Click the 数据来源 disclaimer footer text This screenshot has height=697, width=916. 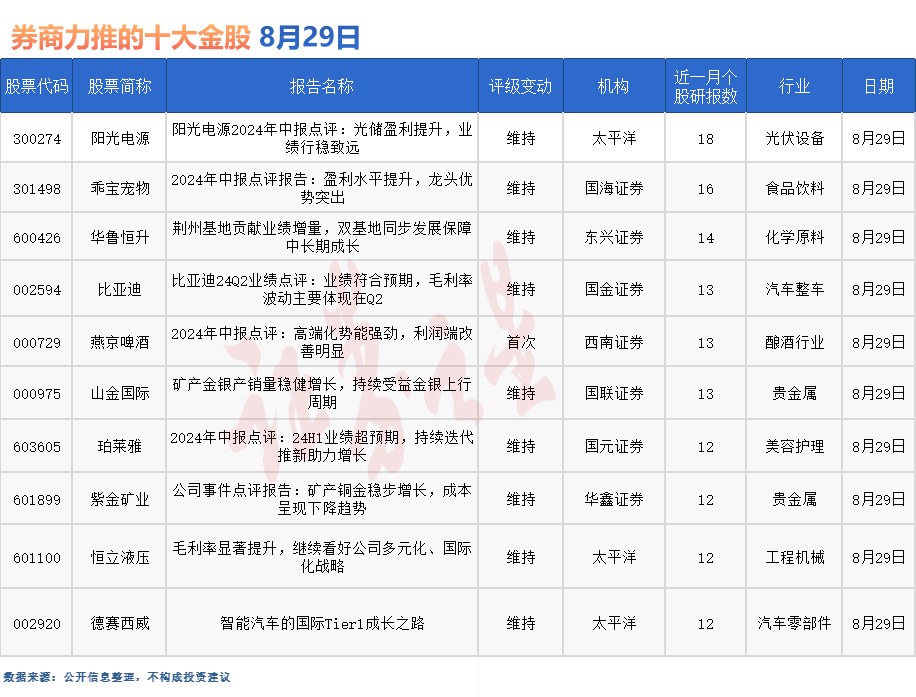coord(116,677)
